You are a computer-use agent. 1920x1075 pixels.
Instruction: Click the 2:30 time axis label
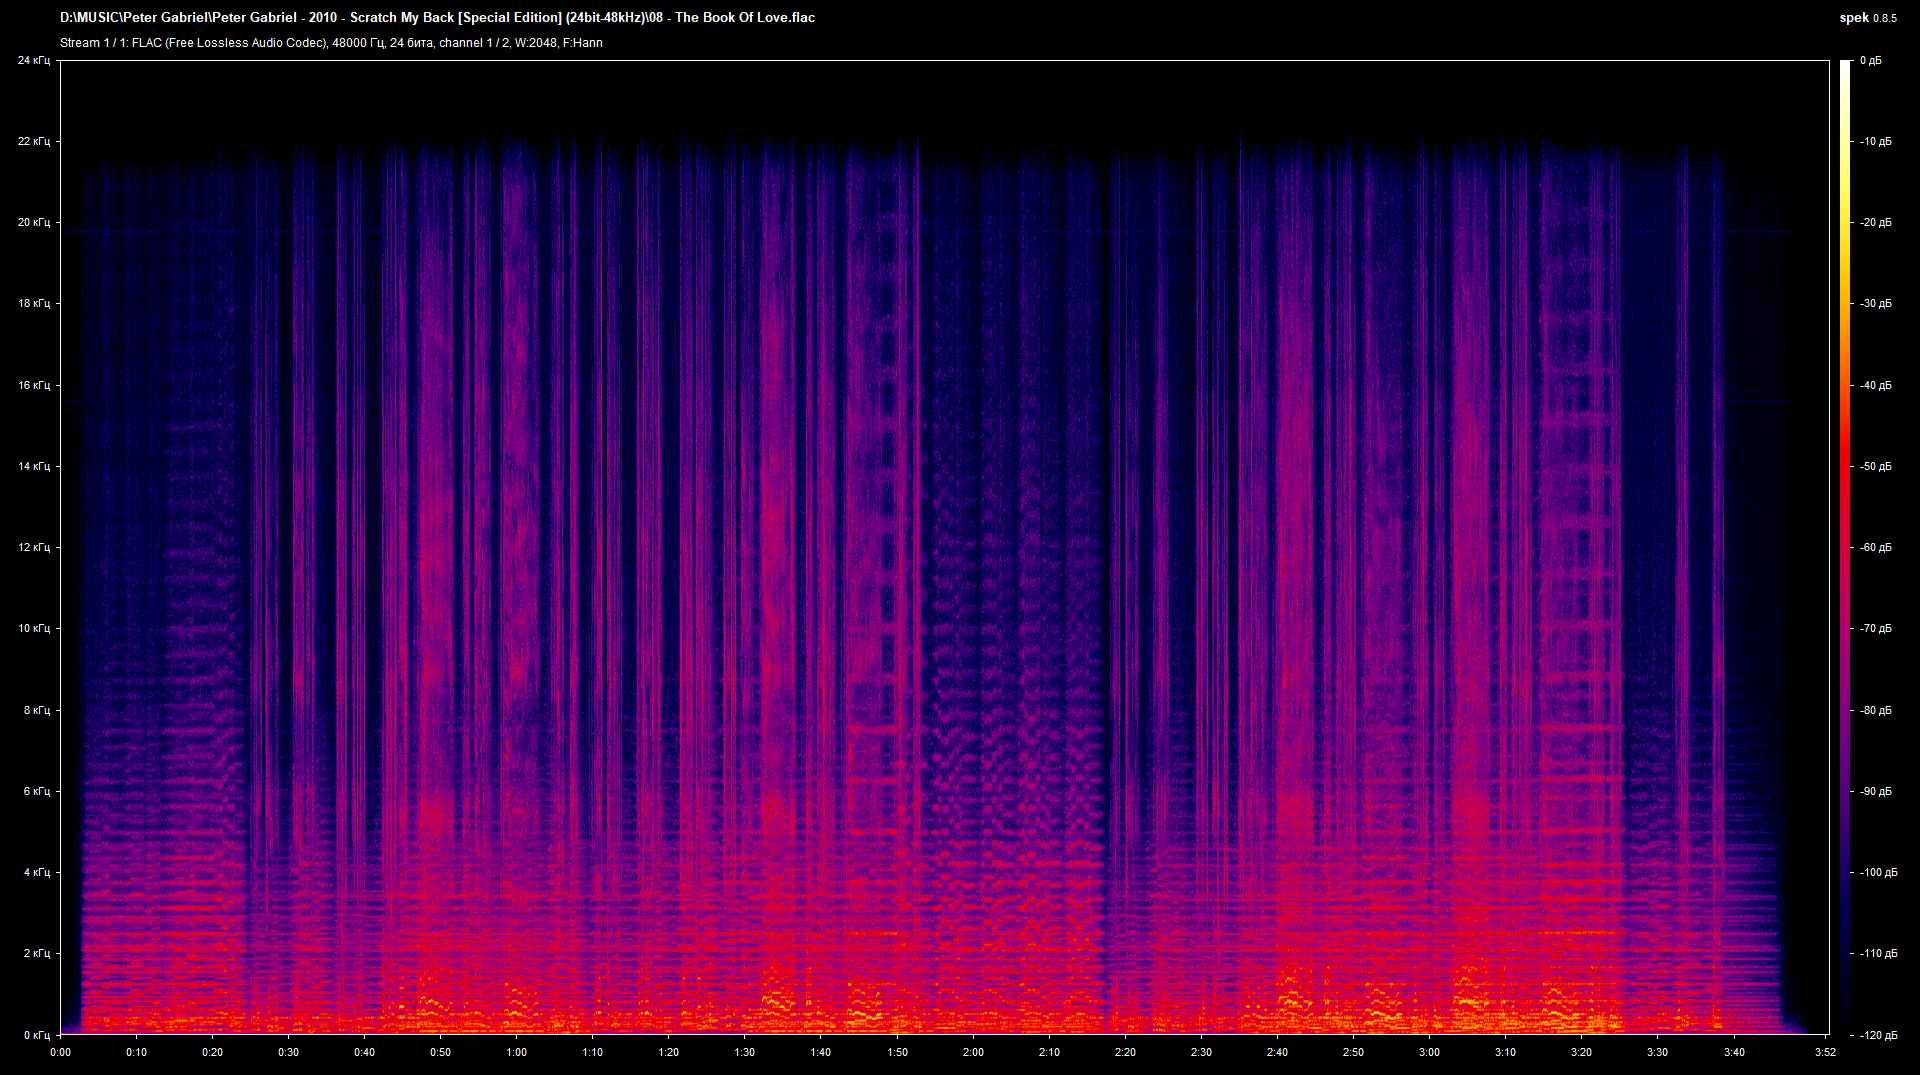[1201, 1052]
